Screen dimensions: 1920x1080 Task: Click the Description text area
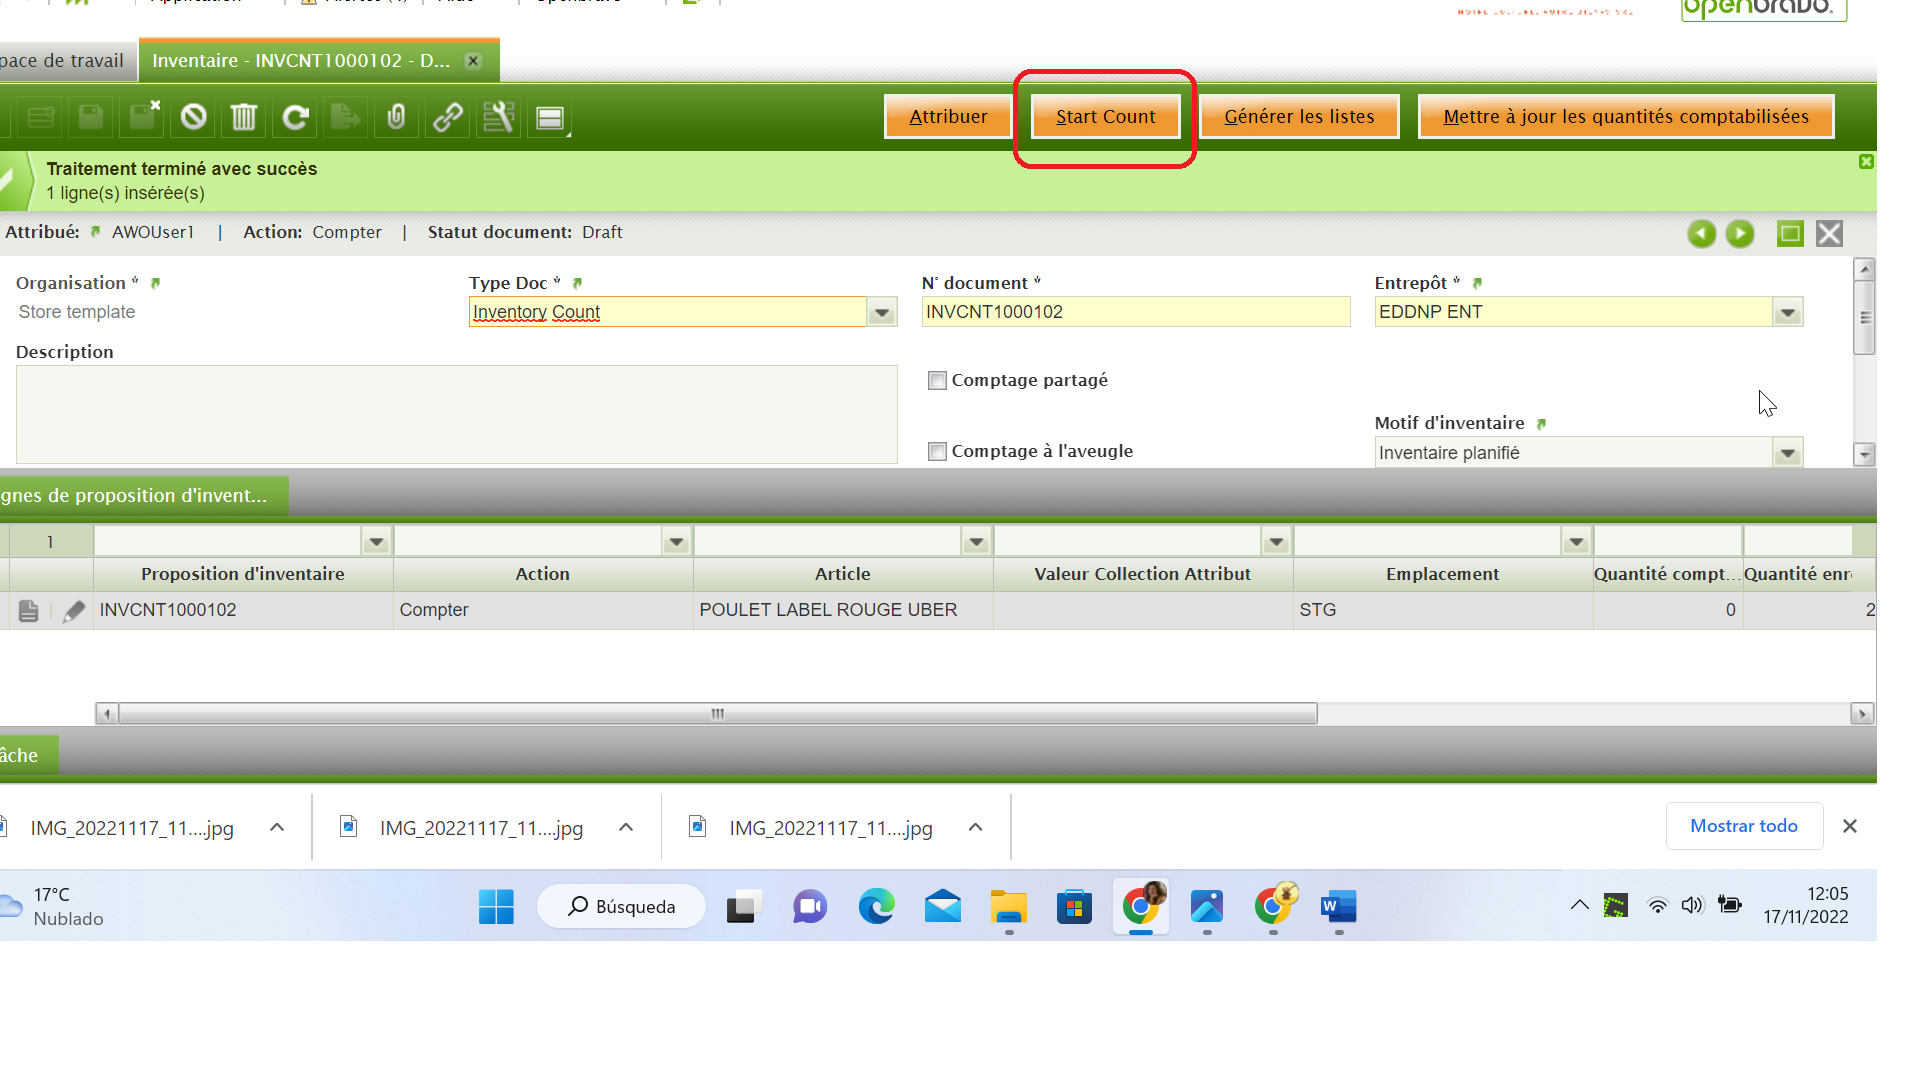[x=456, y=414]
